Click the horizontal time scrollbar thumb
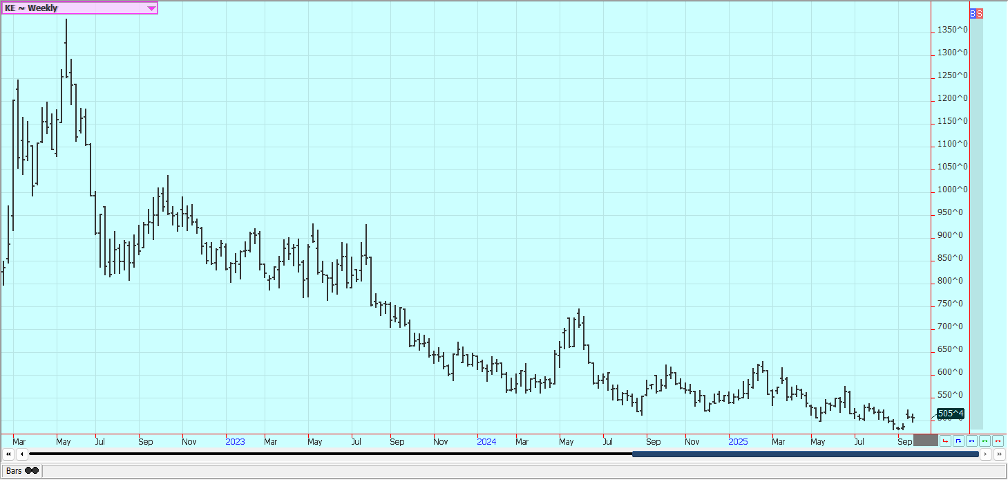 coord(805,454)
